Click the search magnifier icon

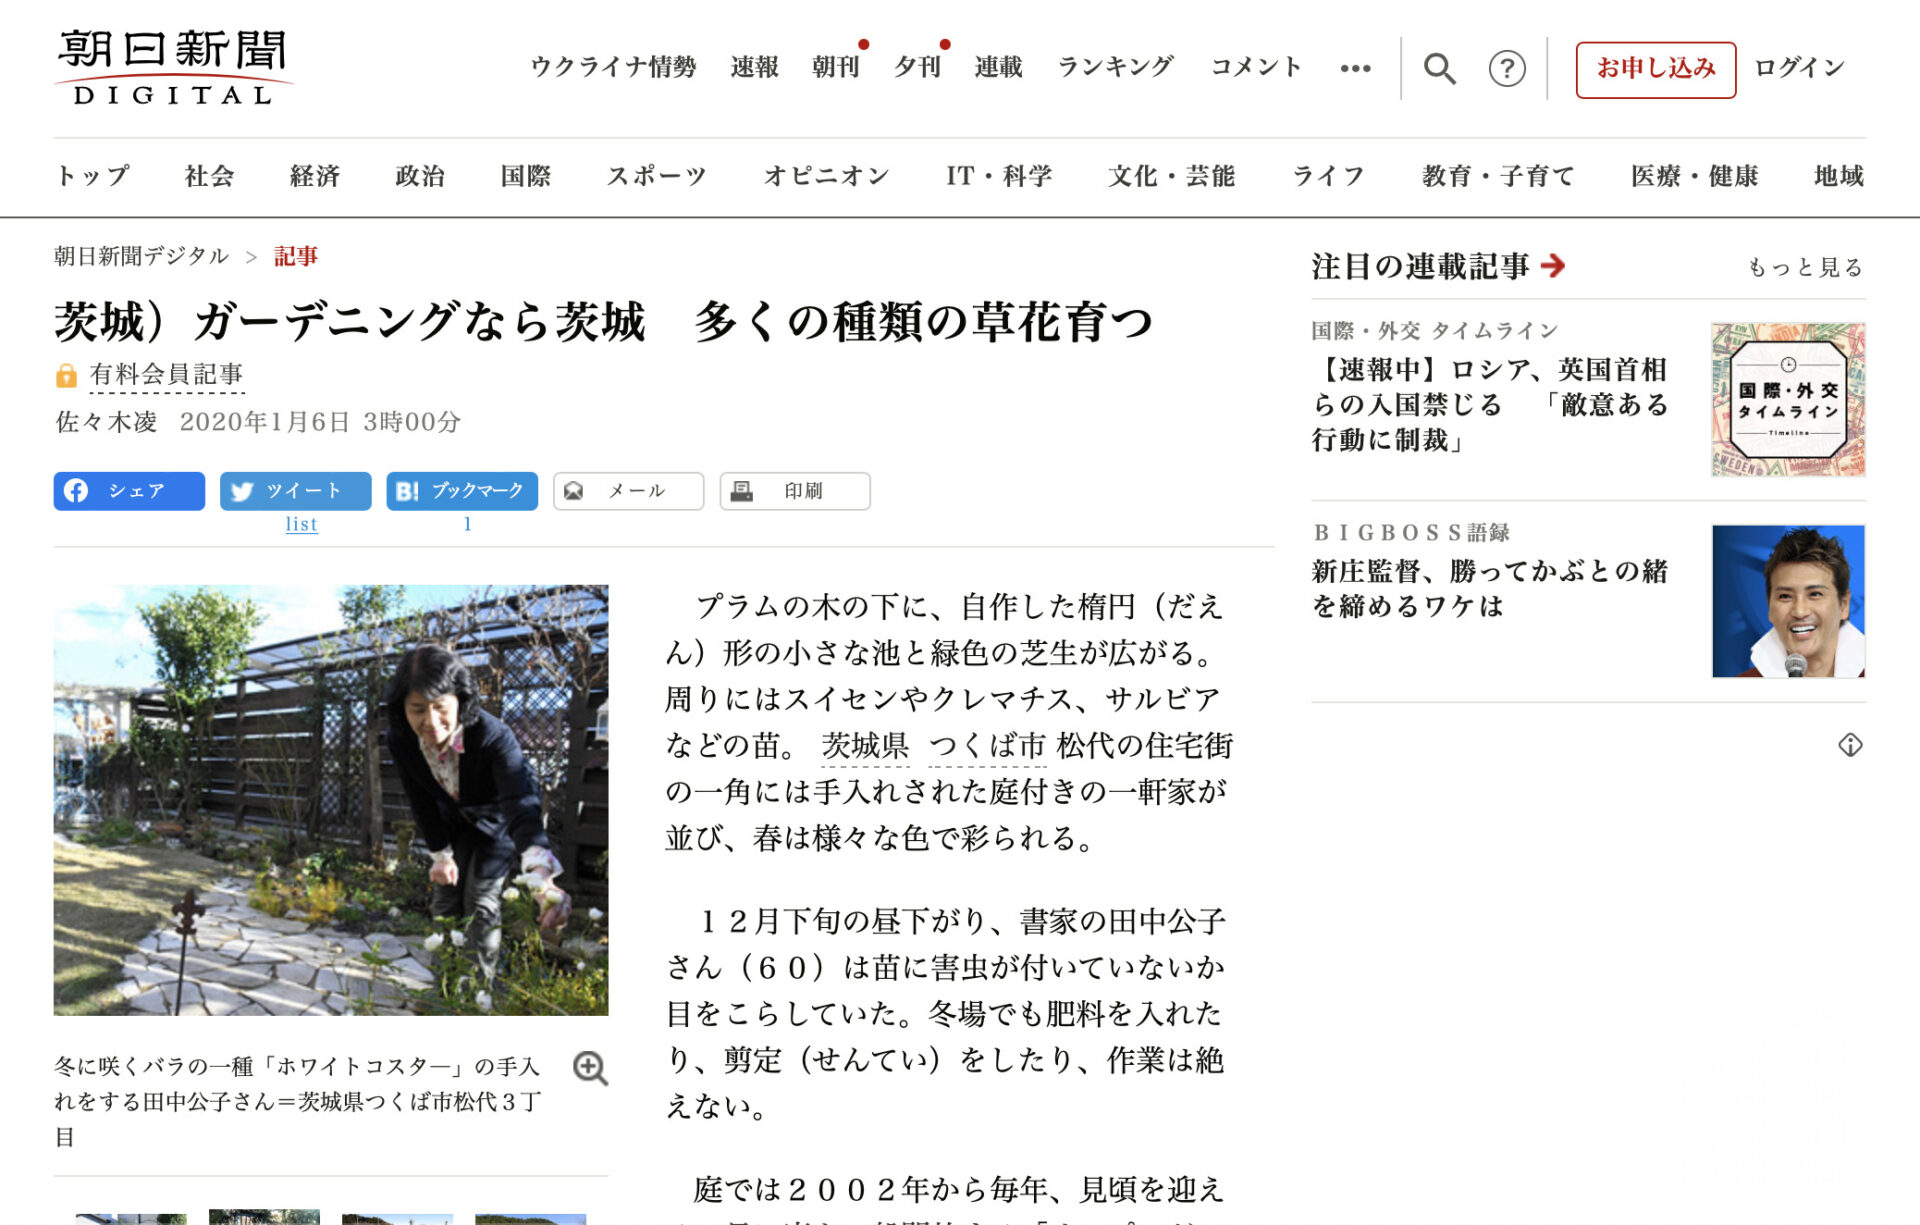click(x=1439, y=68)
